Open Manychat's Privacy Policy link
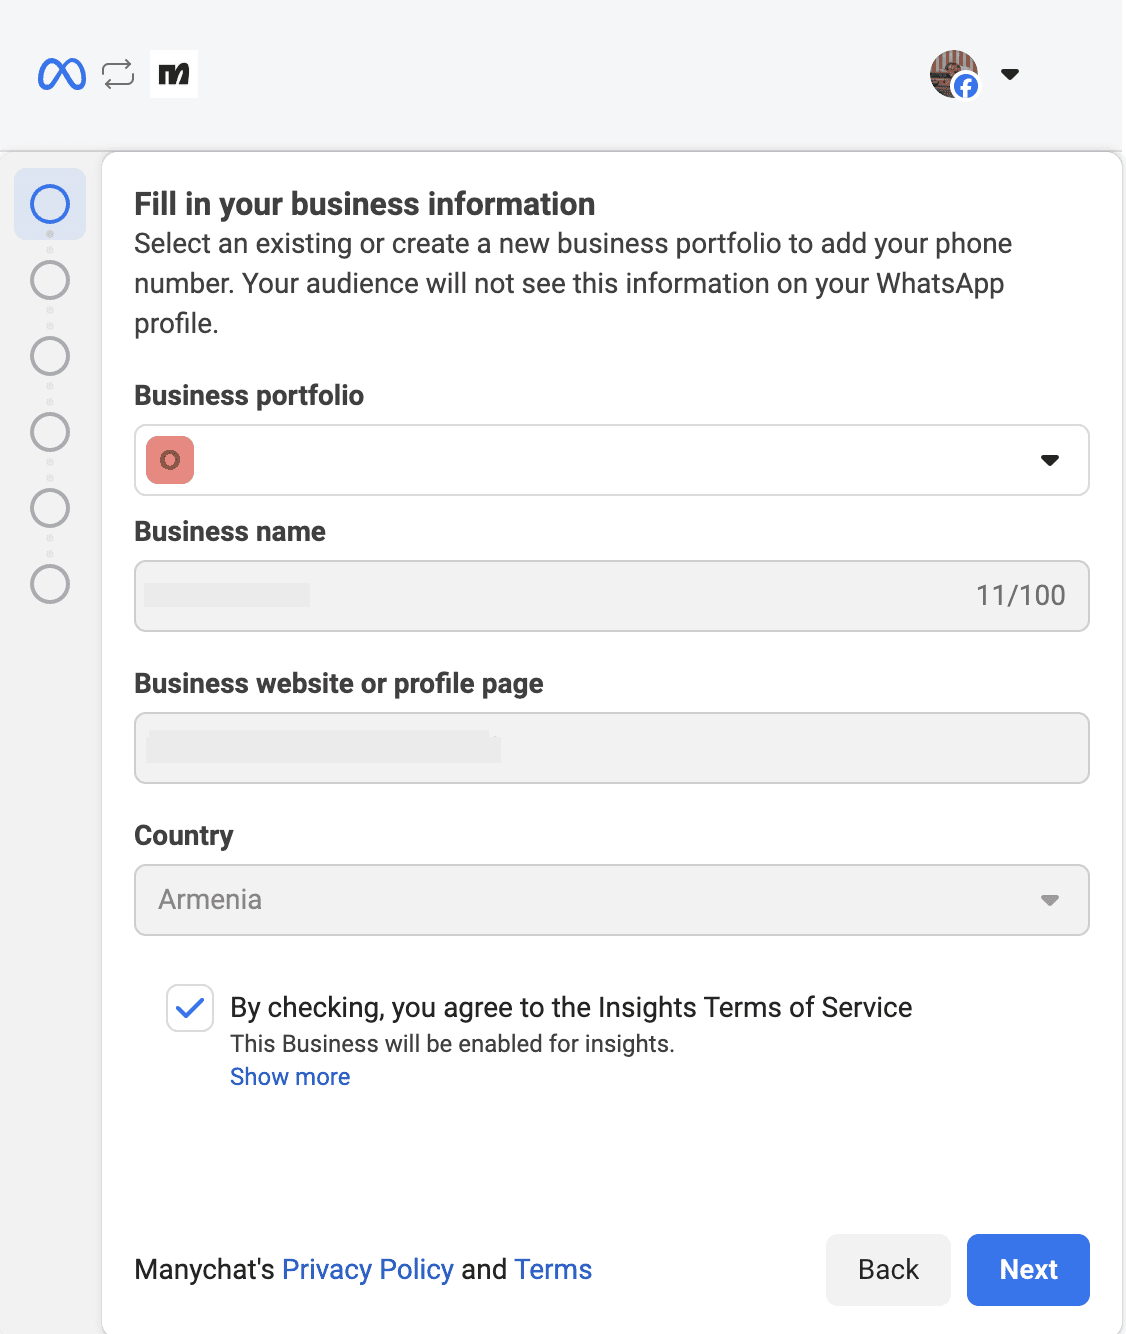Screen dimensions: 1126x1334 click(x=368, y=1269)
